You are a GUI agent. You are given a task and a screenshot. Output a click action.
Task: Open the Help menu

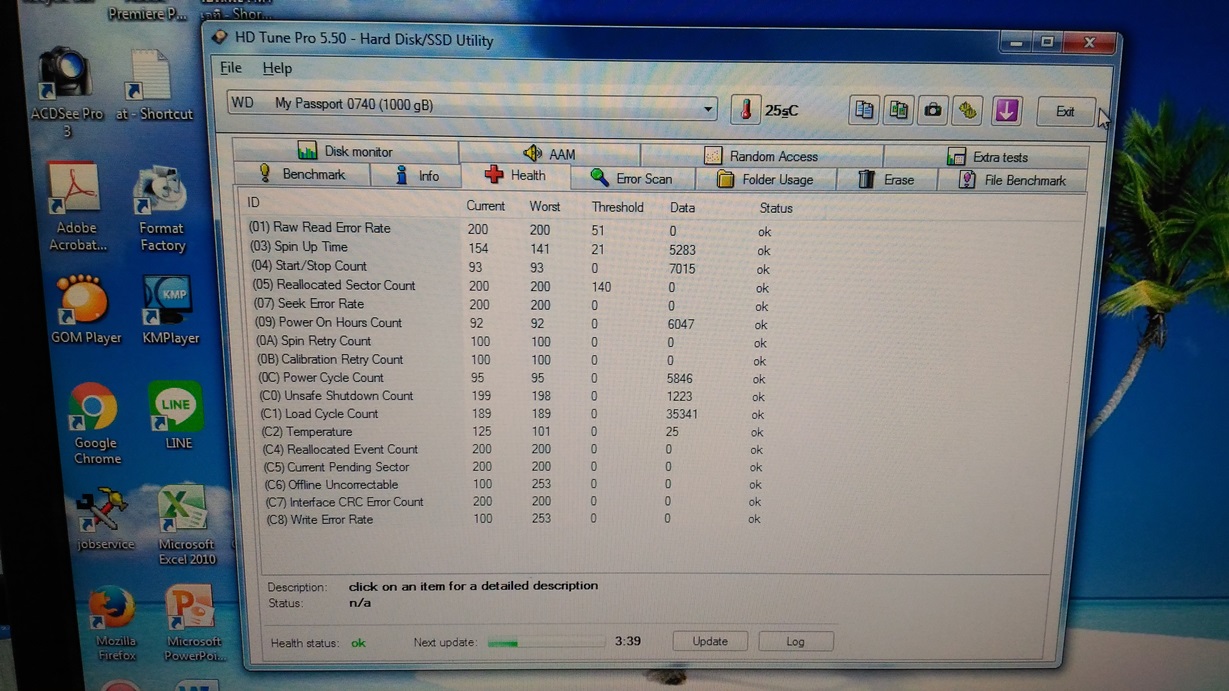(277, 68)
